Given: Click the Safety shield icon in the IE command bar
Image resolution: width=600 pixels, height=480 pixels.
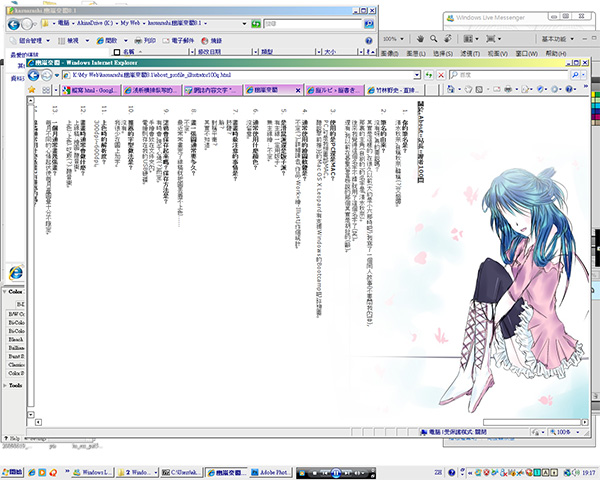Looking at the screenshot, I should (540, 90).
